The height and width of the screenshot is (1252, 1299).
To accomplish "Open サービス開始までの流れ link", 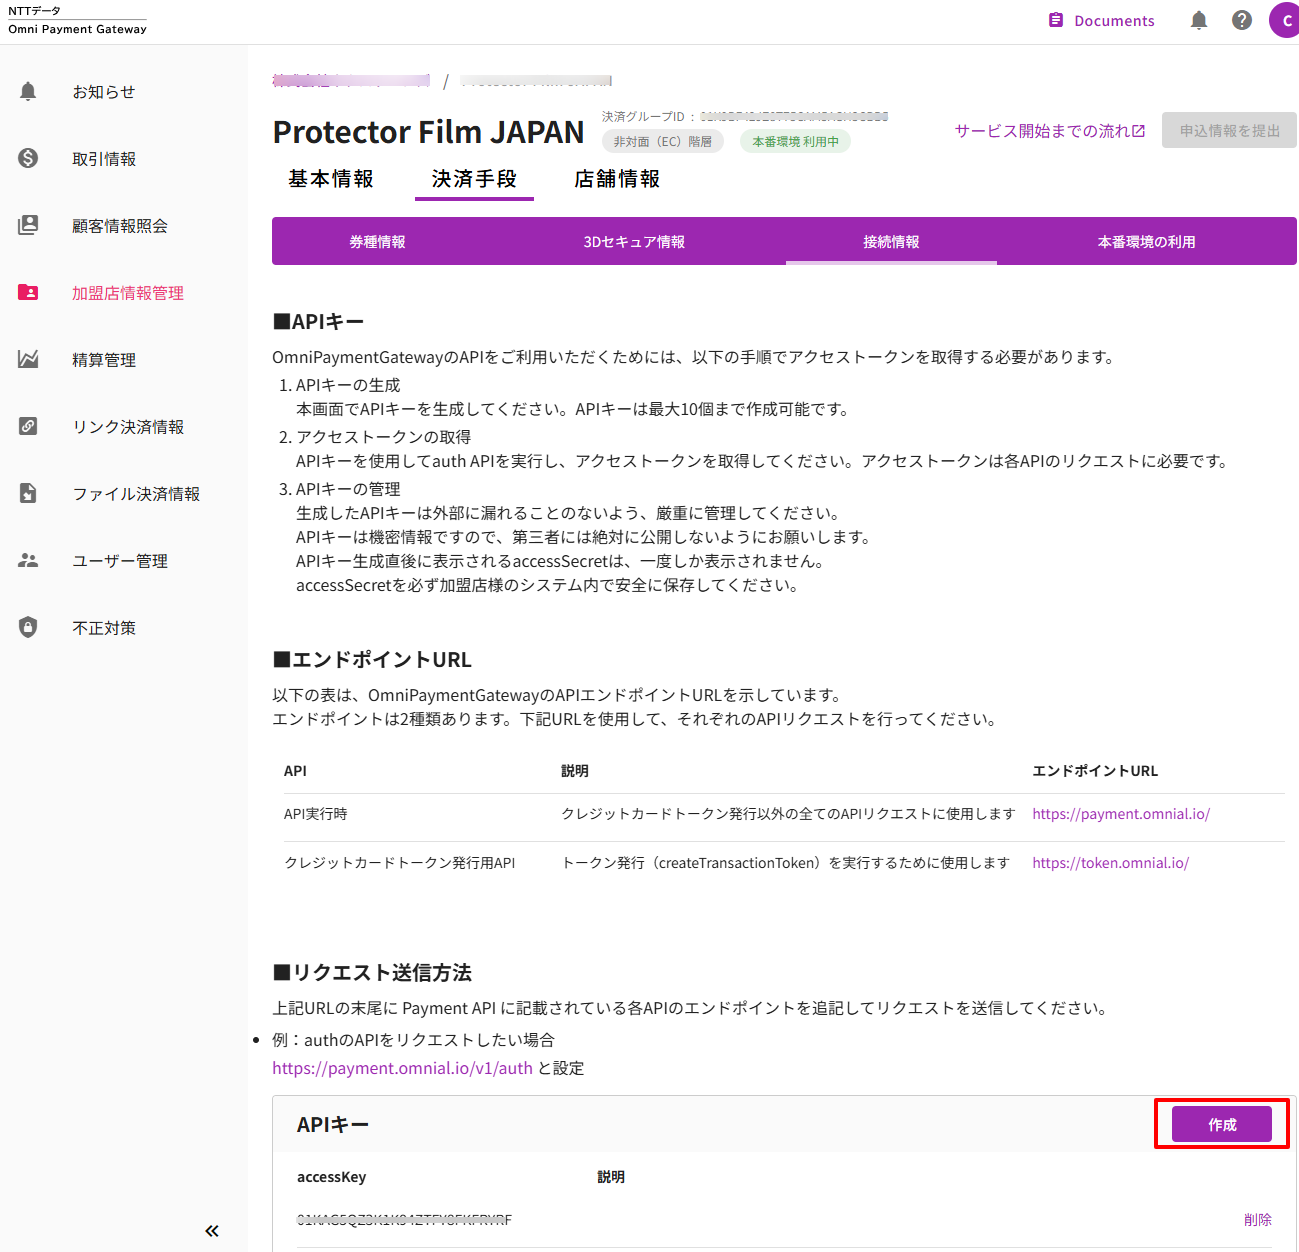I will point(1050,131).
